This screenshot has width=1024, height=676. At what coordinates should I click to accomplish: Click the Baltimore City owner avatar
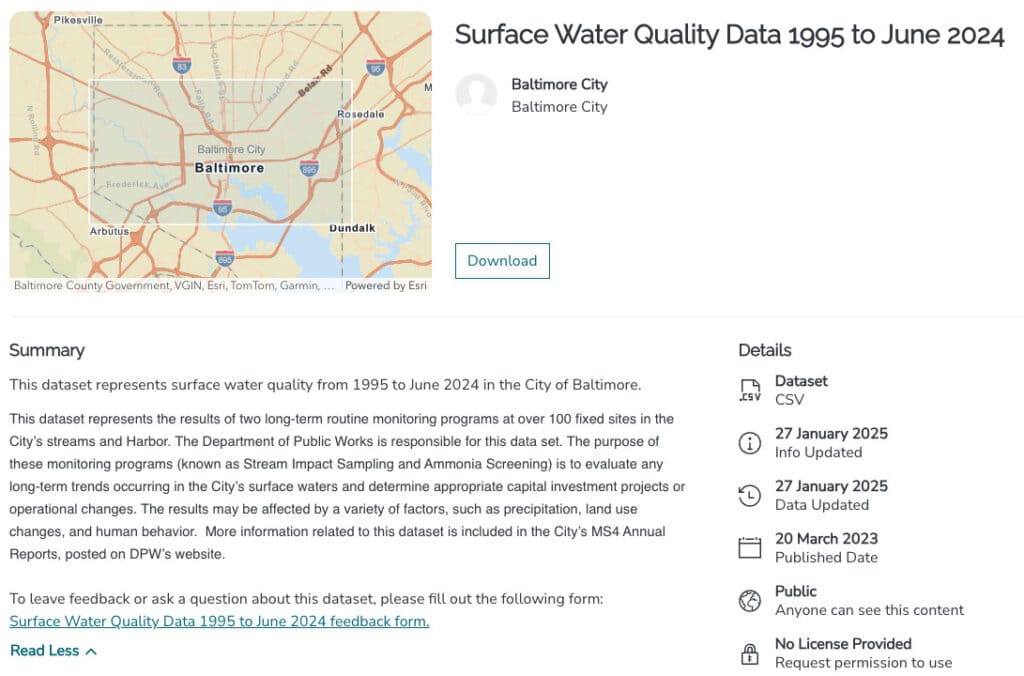476,95
